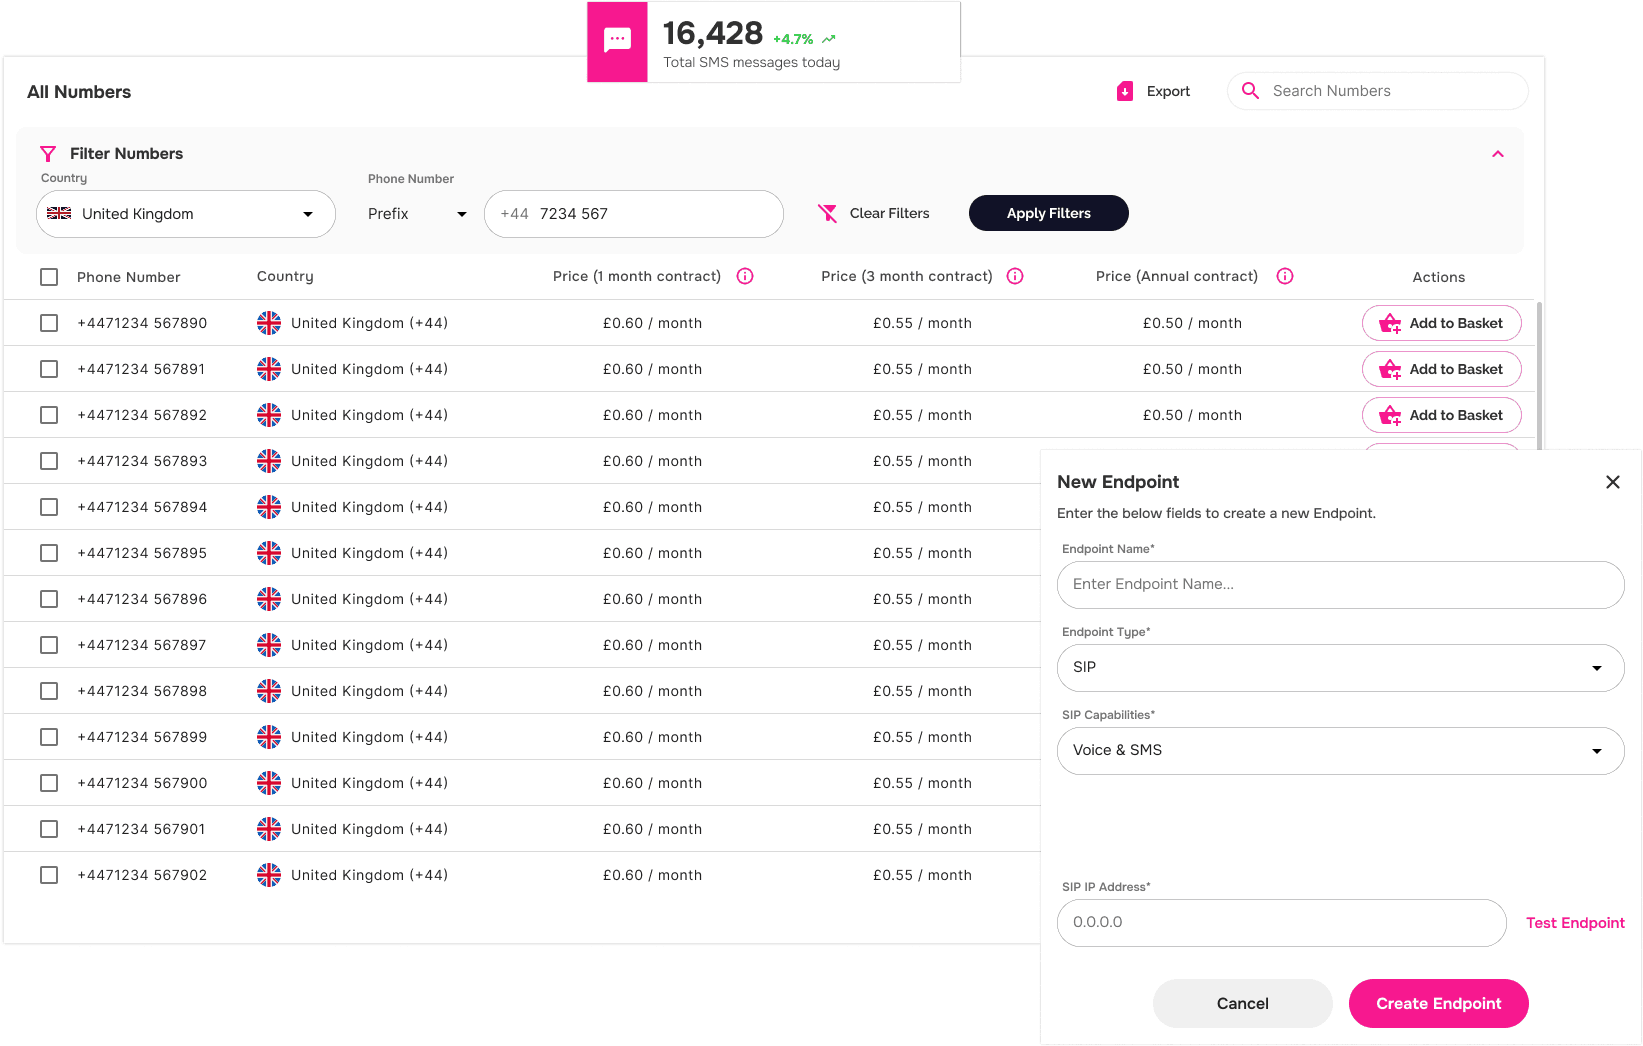The height and width of the screenshot is (1046, 1643).
Task: Toggle the select-all checkbox in table header
Action: pyautogui.click(x=49, y=277)
